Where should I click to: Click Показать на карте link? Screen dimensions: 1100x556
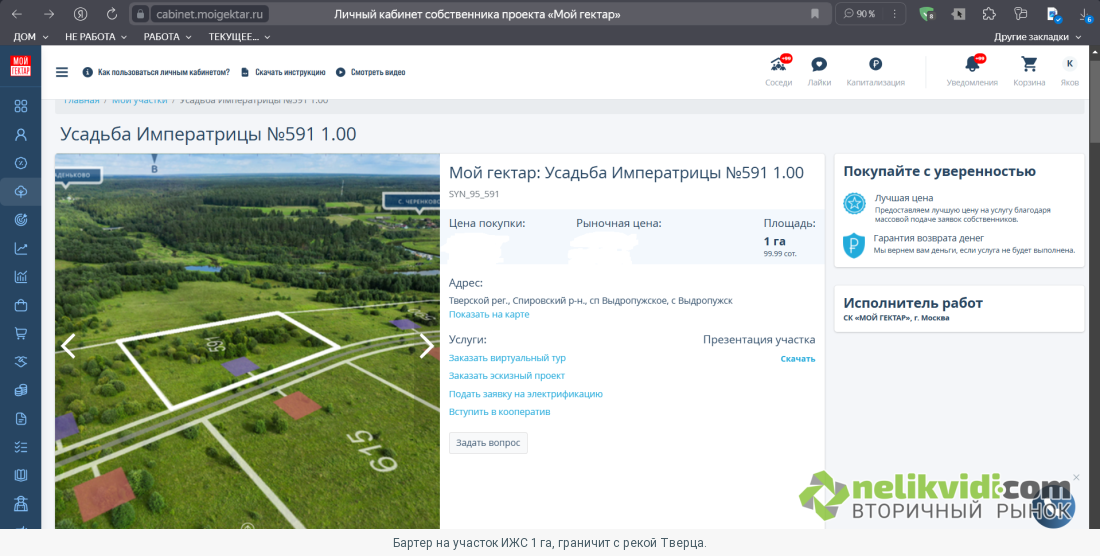[x=489, y=314]
